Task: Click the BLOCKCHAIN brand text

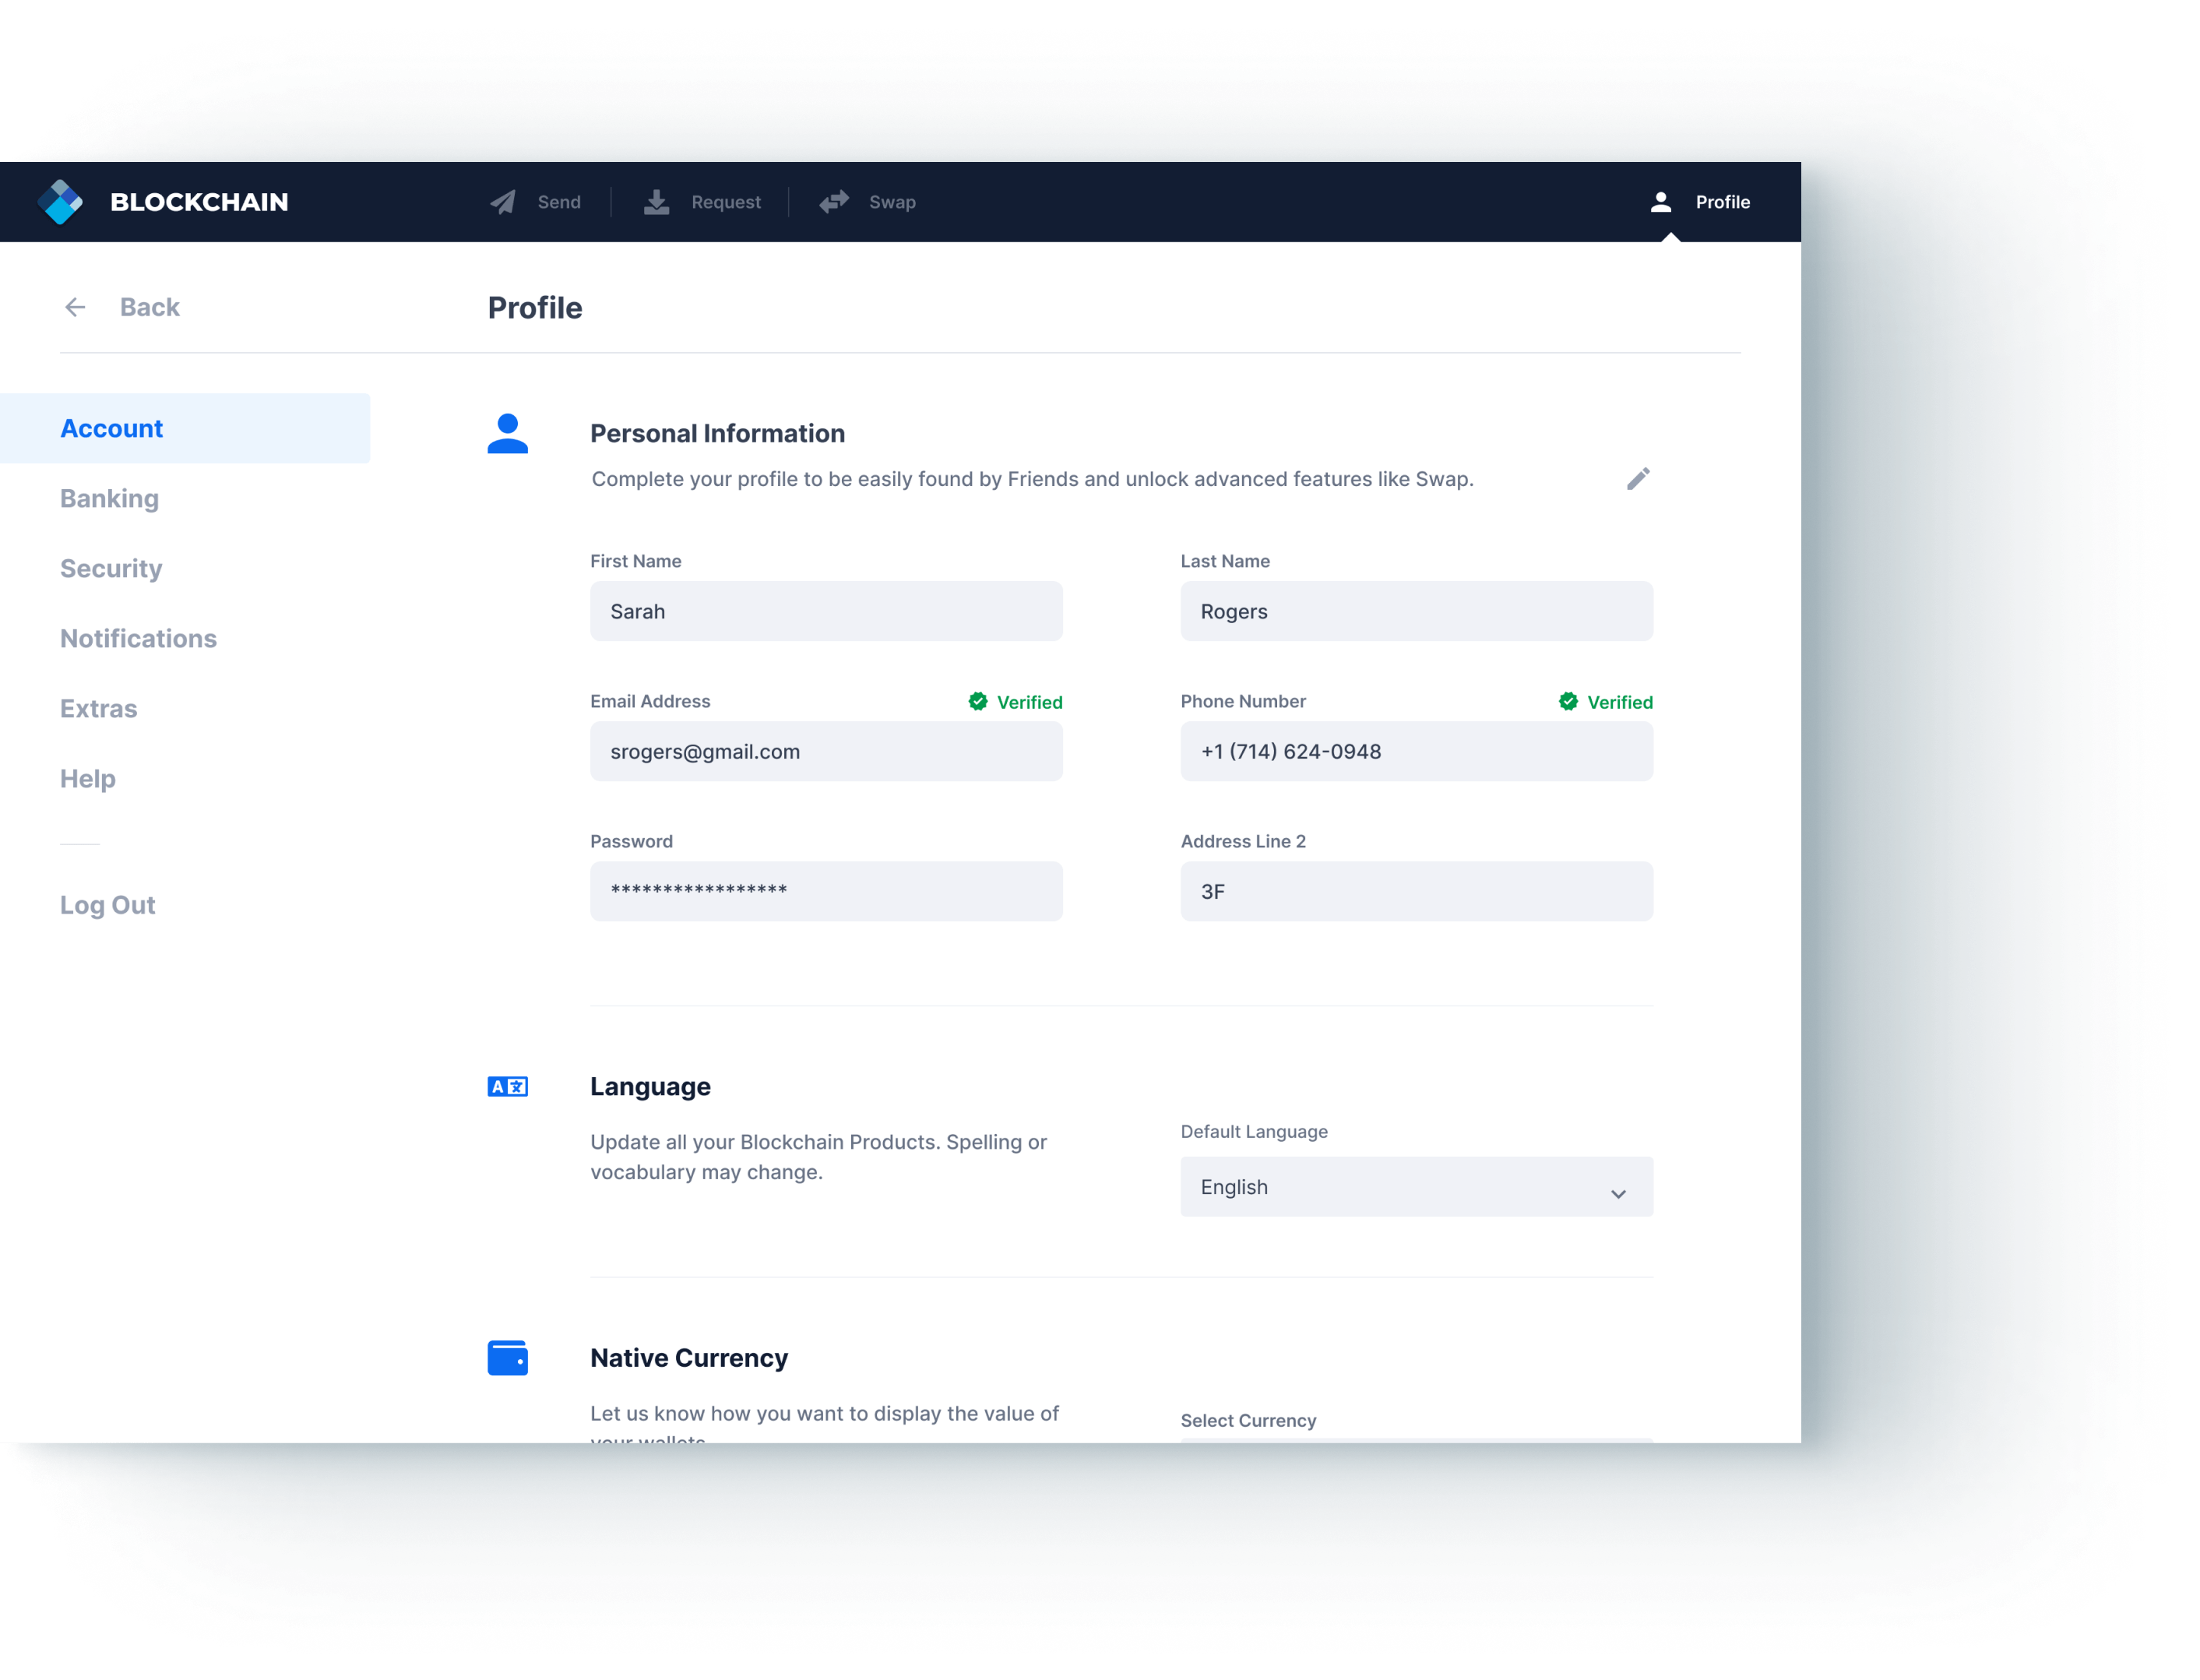Action: 199,202
